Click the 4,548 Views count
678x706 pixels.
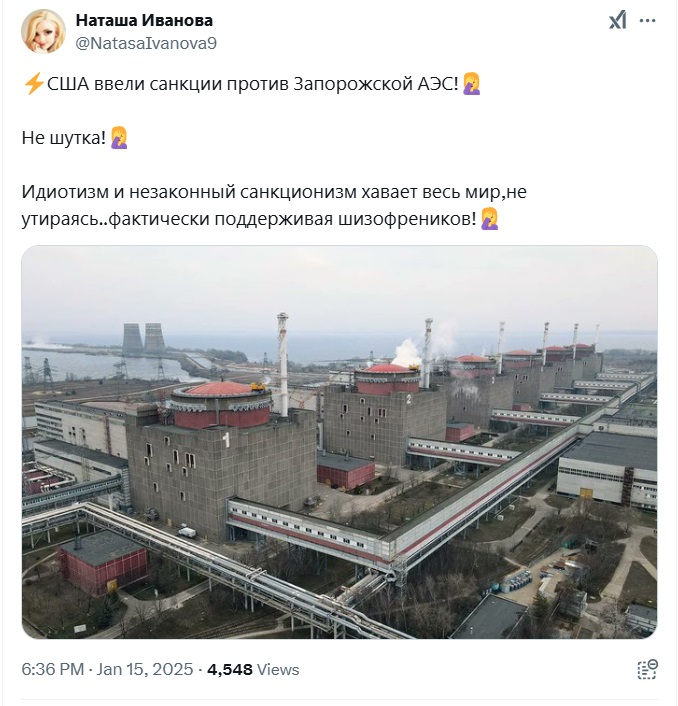pos(253,669)
